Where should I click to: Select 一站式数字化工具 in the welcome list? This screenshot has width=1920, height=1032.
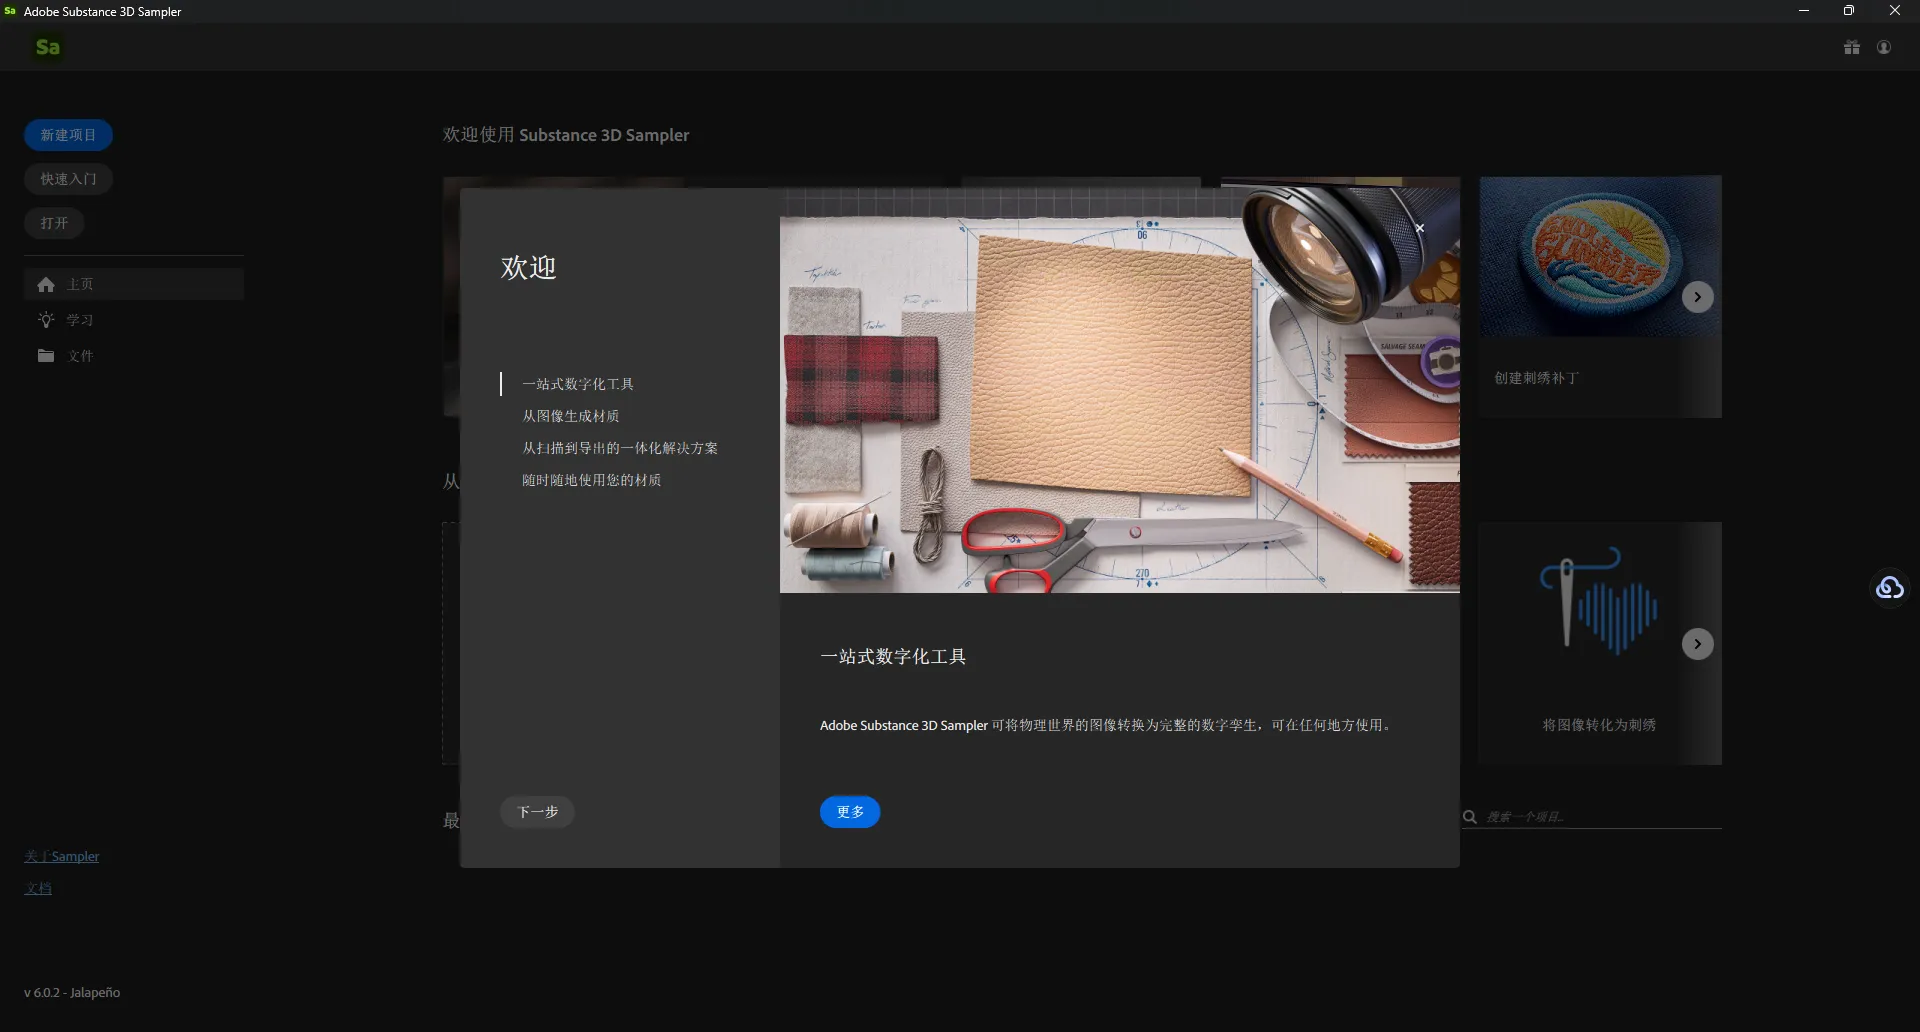pos(578,384)
